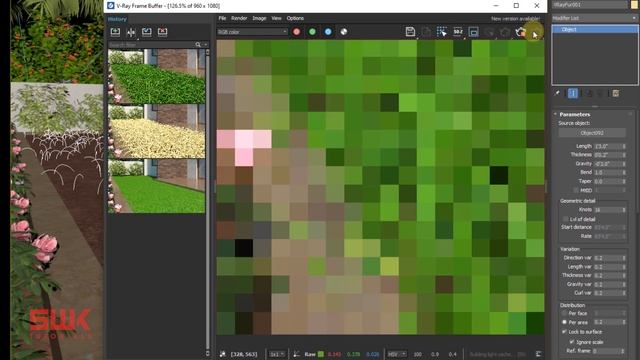
Task: Click the remove modifier trash icon
Action: pos(600,93)
